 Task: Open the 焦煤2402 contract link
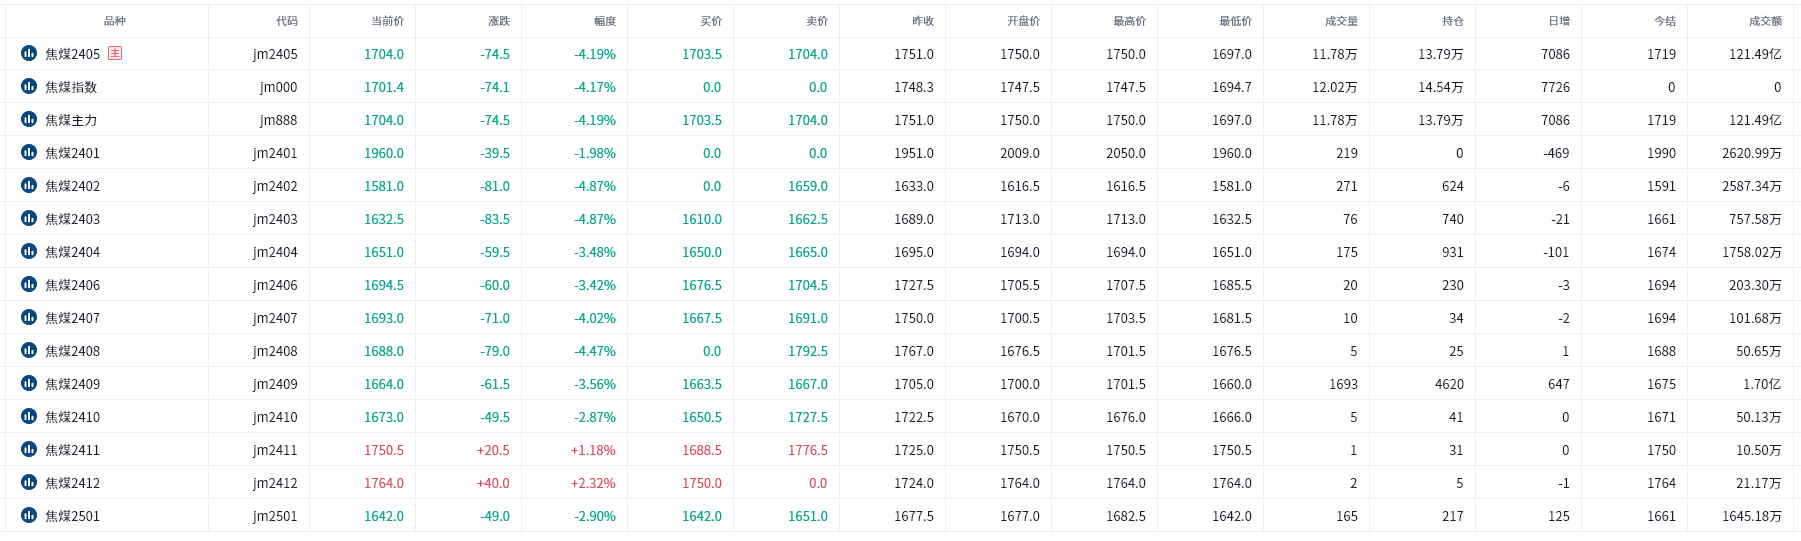pos(72,186)
